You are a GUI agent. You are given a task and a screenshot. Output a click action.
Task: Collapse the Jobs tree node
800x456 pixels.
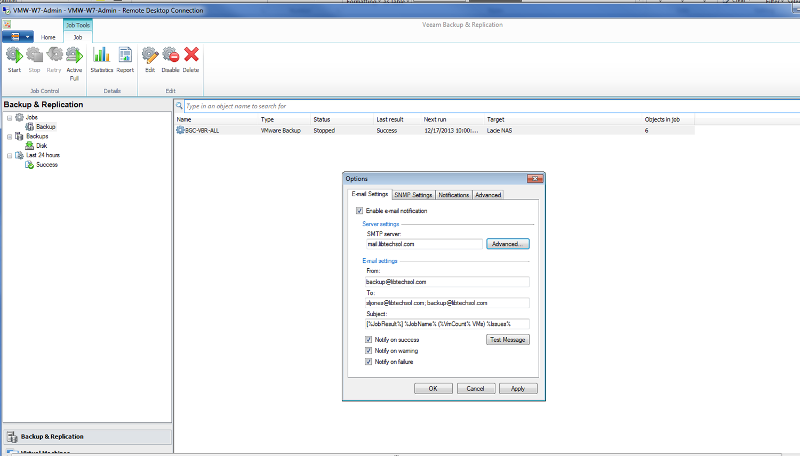9,118
